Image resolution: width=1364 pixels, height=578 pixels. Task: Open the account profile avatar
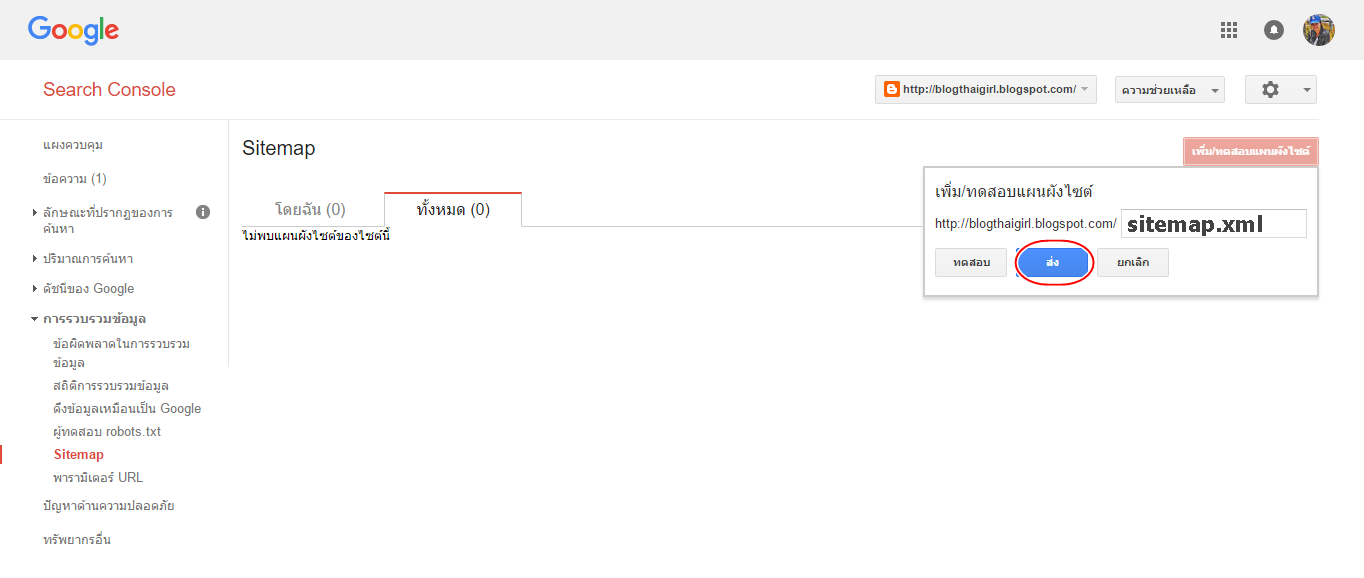[x=1319, y=30]
